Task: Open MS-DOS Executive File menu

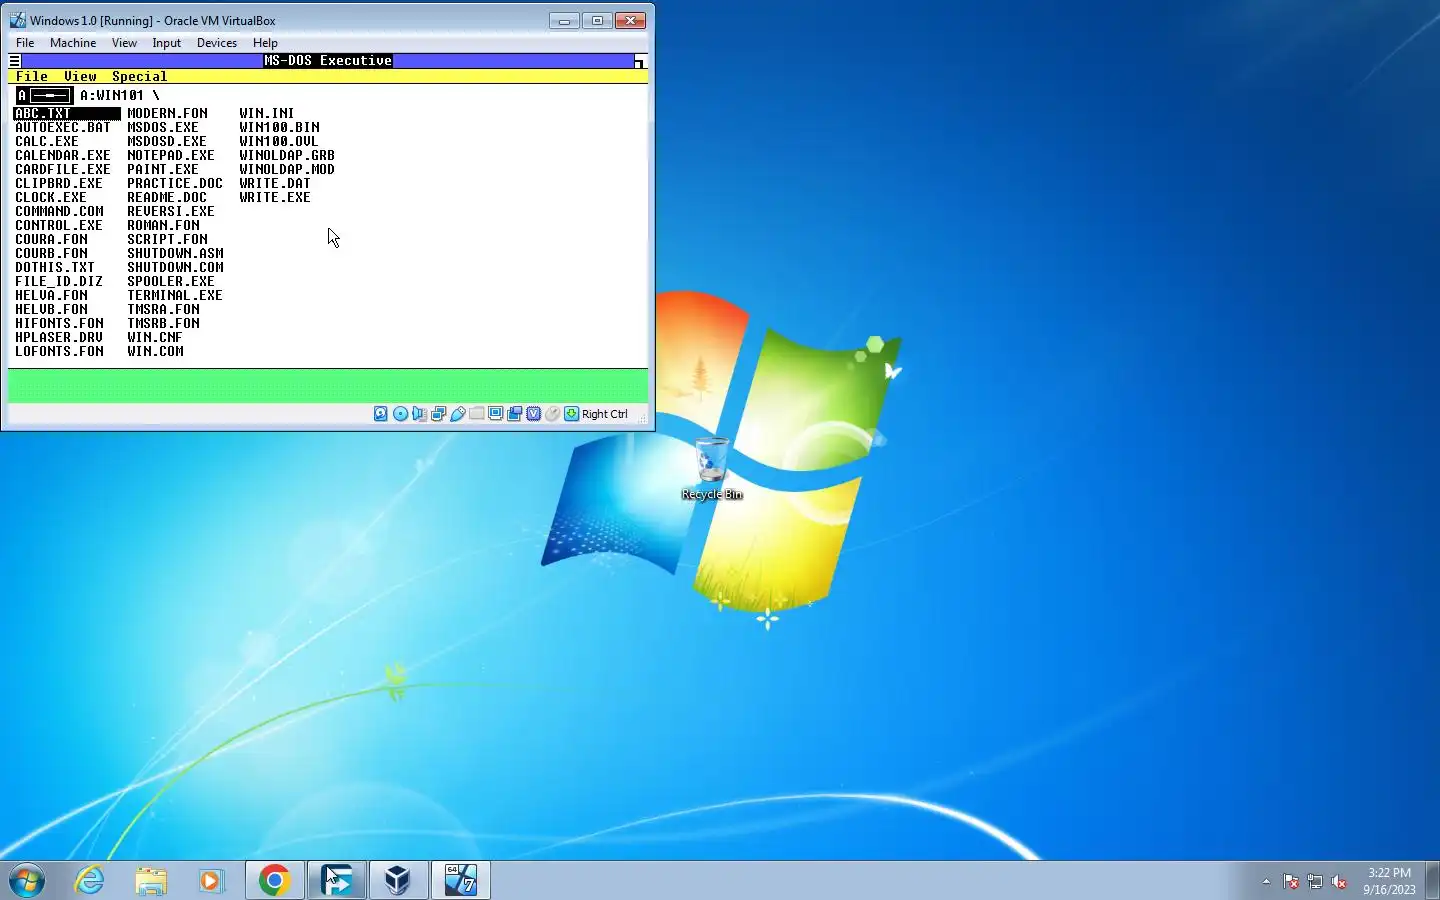Action: coord(32,77)
